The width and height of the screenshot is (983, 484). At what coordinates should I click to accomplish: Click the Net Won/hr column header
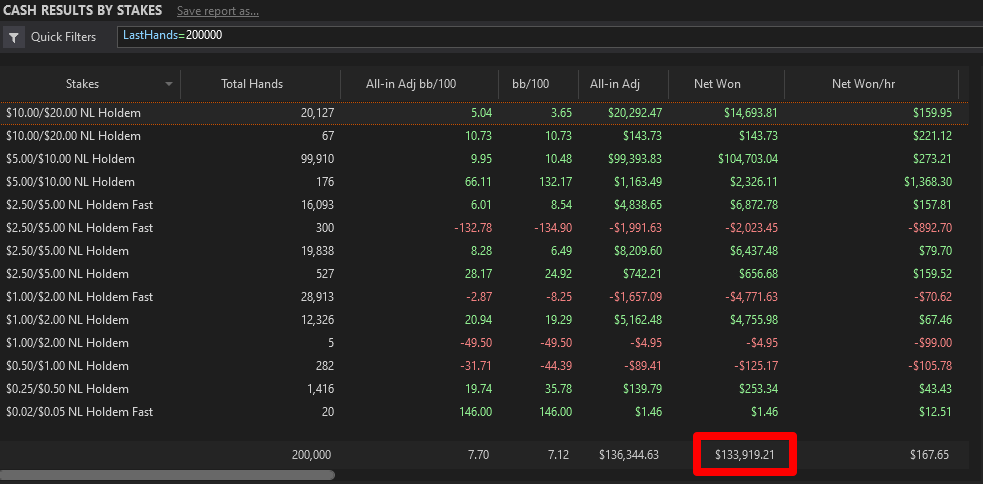(863, 84)
